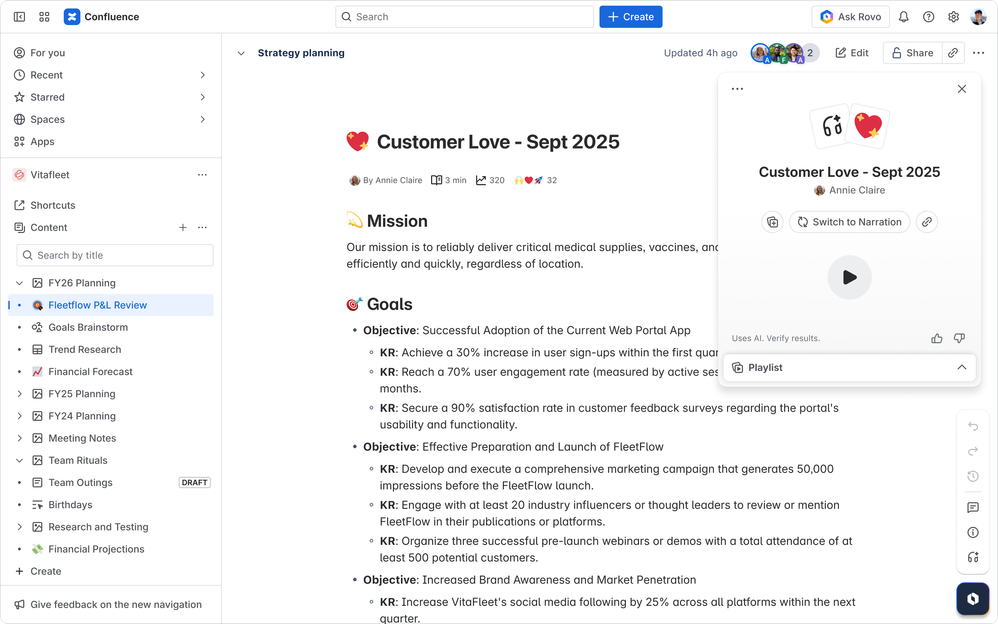Screen dimensions: 998x624
Task: Open the settings gear icon
Action: (x=953, y=17)
